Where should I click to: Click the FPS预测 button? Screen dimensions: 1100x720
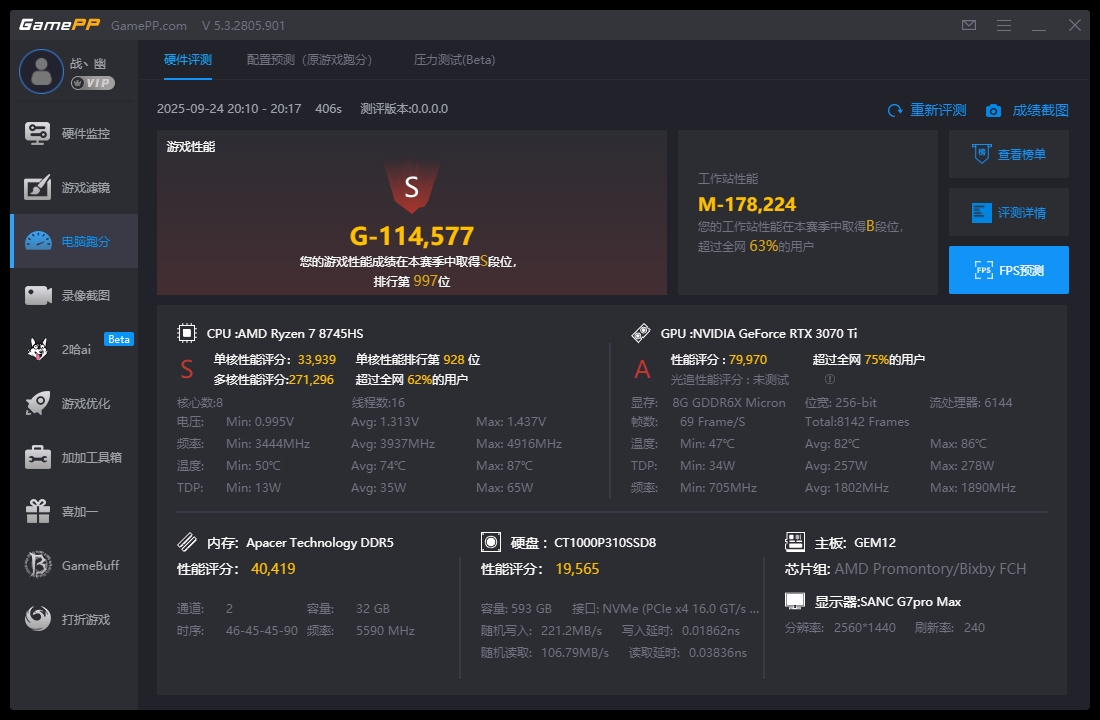pos(1008,270)
